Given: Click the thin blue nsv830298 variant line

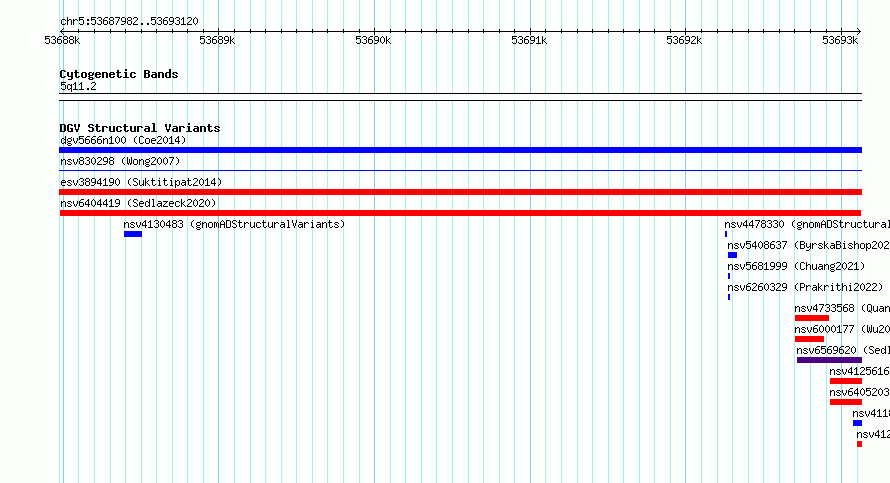Looking at the screenshot, I should pyautogui.click(x=460, y=170).
